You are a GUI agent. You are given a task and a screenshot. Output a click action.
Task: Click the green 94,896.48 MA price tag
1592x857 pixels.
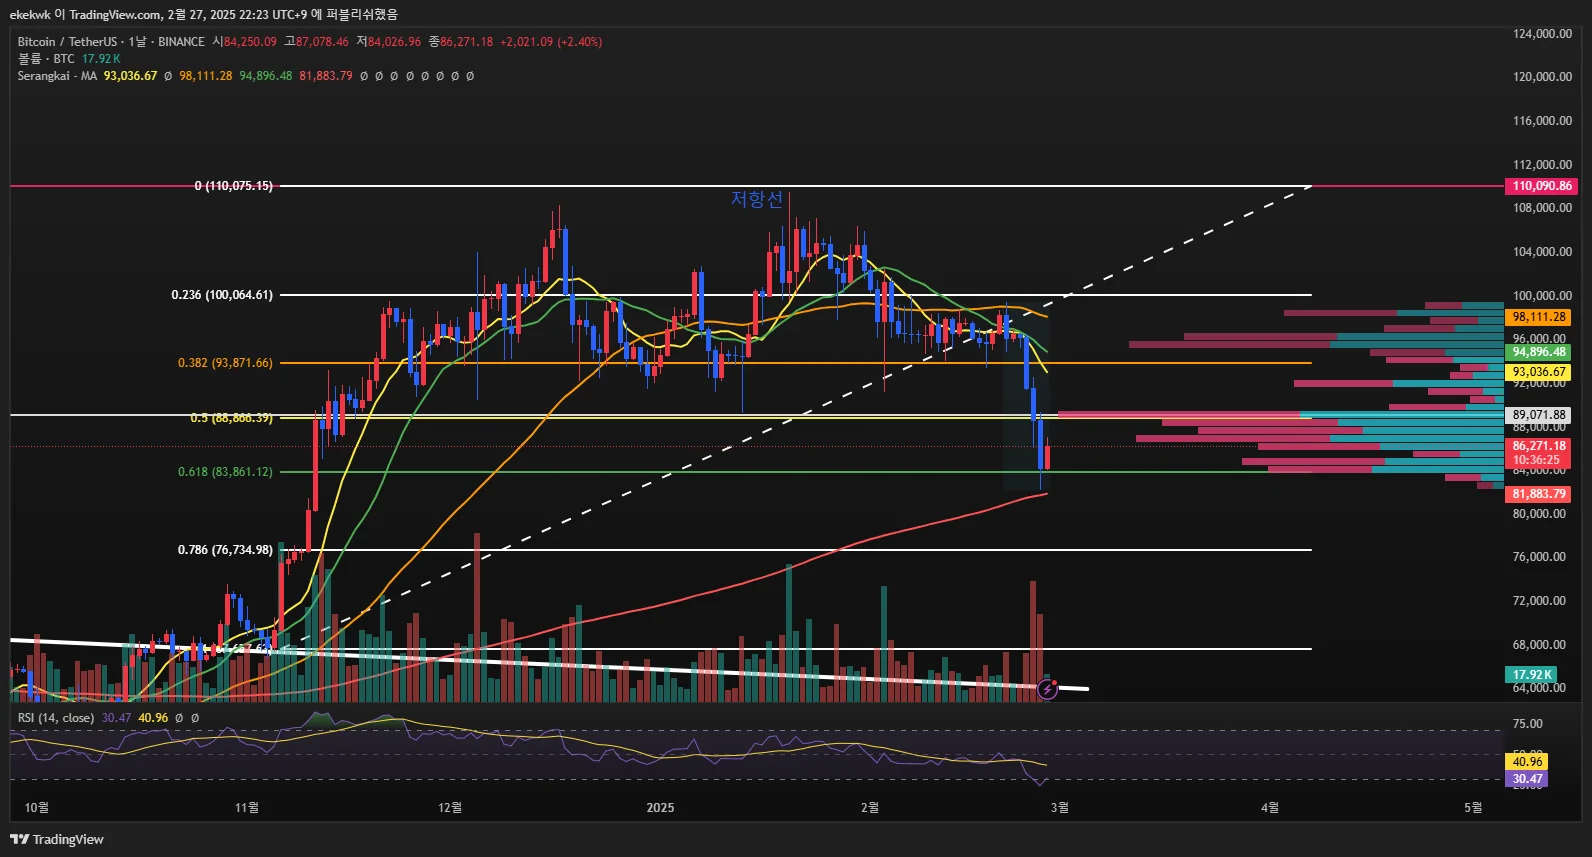(1539, 352)
